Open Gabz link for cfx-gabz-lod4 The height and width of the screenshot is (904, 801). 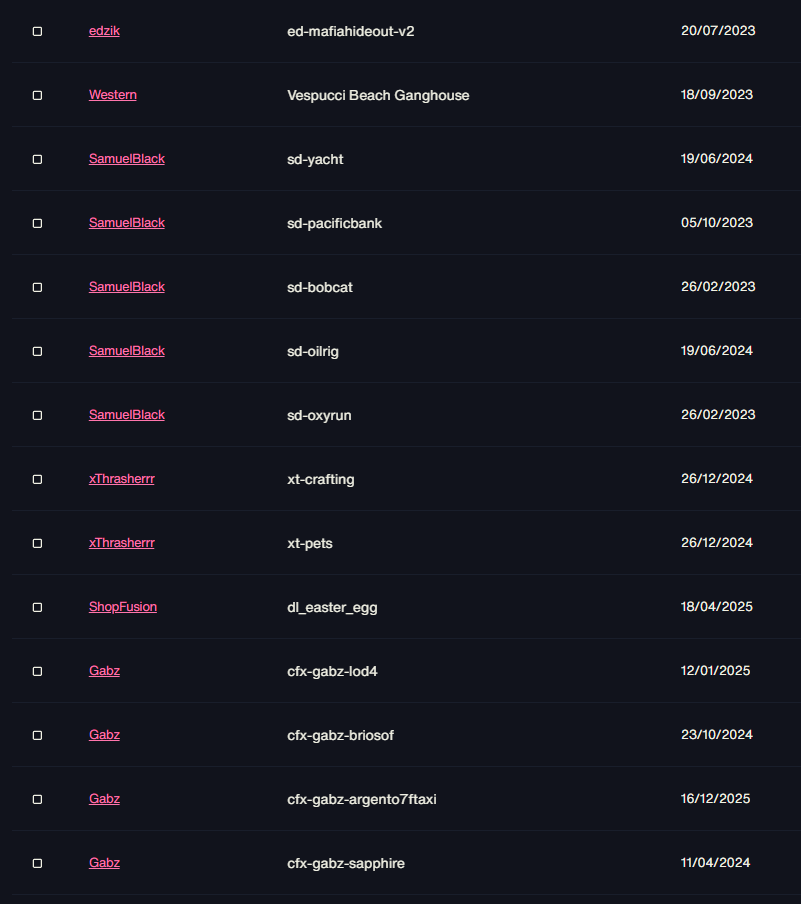coord(104,671)
